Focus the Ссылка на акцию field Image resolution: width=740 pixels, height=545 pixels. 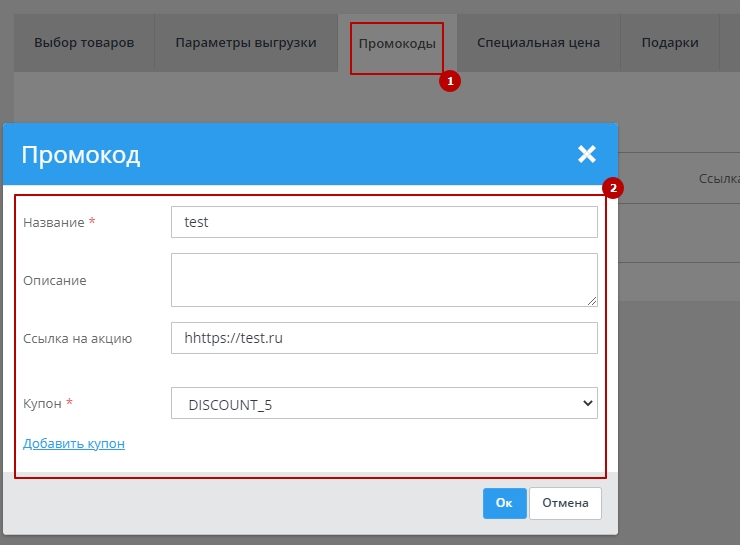(x=384, y=338)
